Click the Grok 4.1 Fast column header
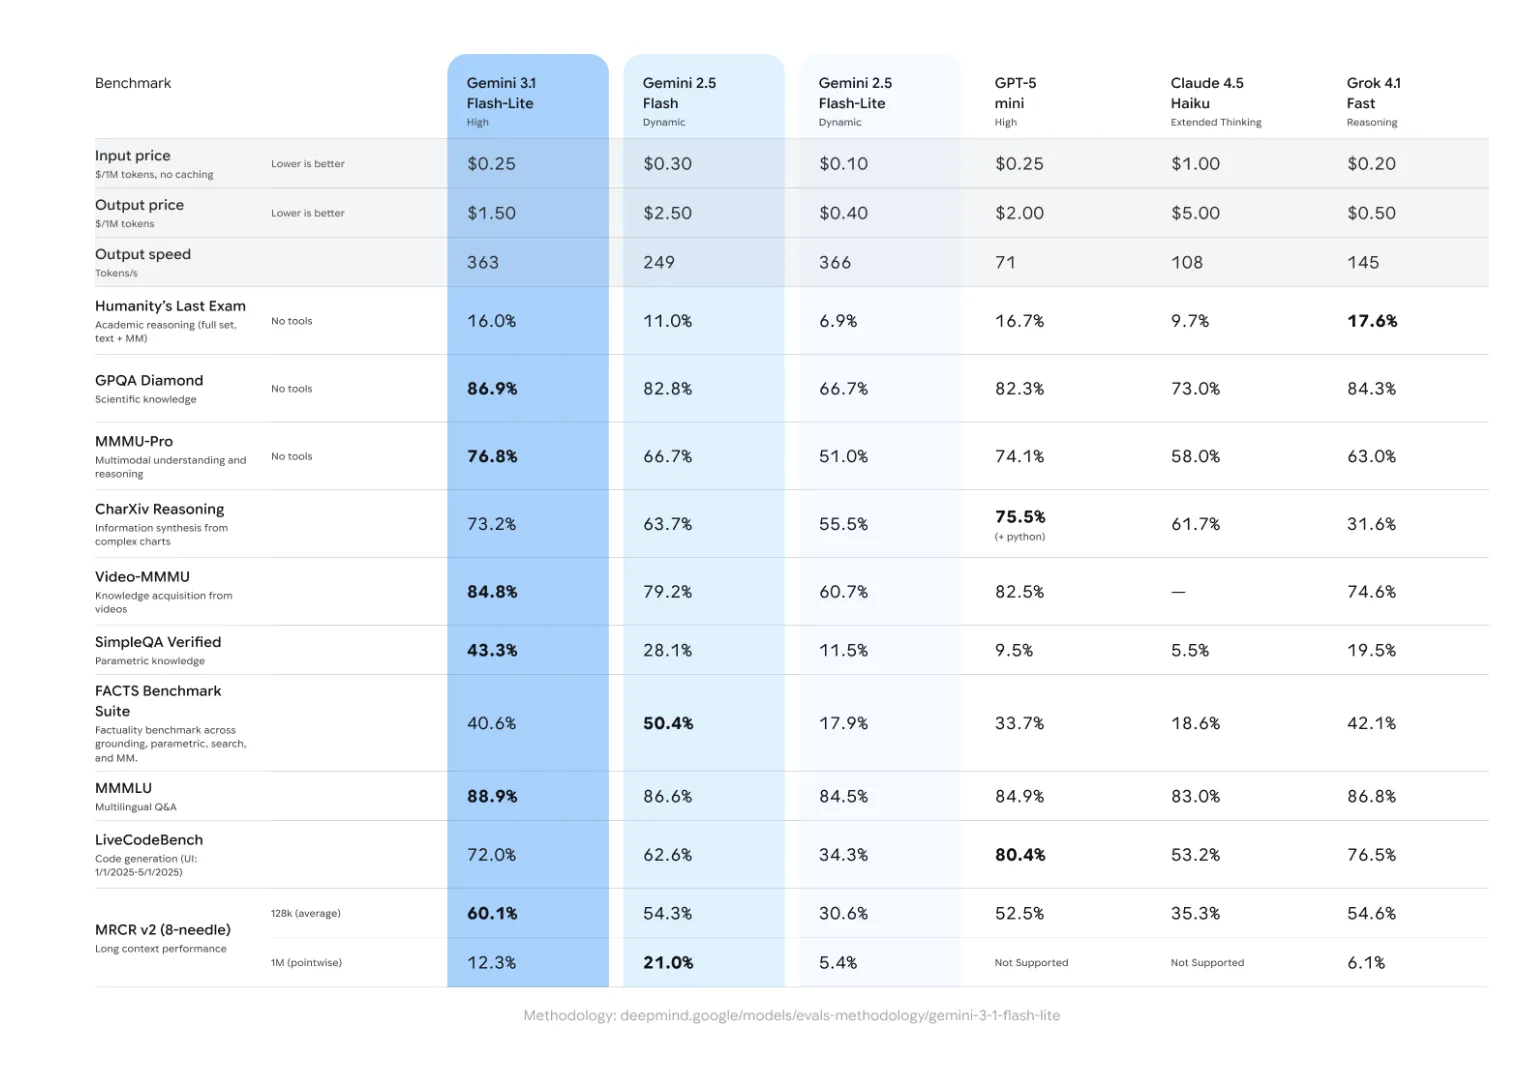1536x1076 pixels. click(1373, 93)
